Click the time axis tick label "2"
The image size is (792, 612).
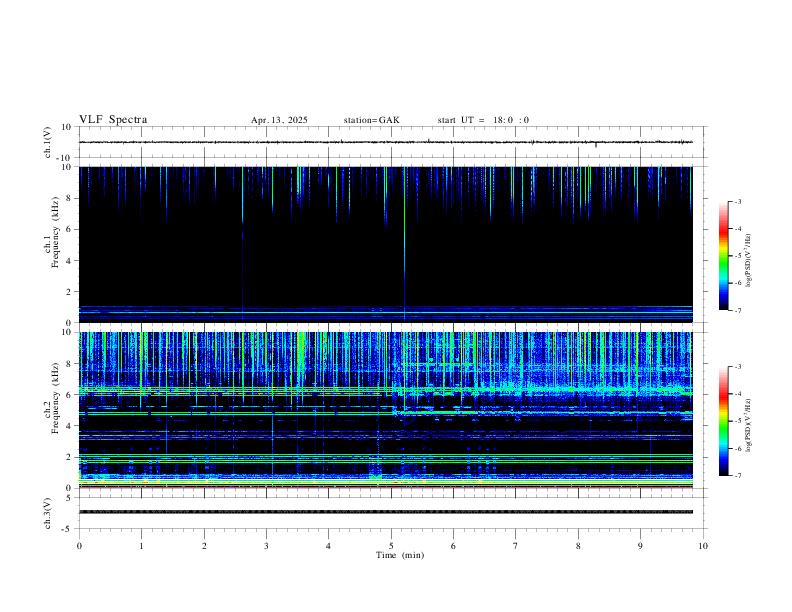tap(204, 546)
